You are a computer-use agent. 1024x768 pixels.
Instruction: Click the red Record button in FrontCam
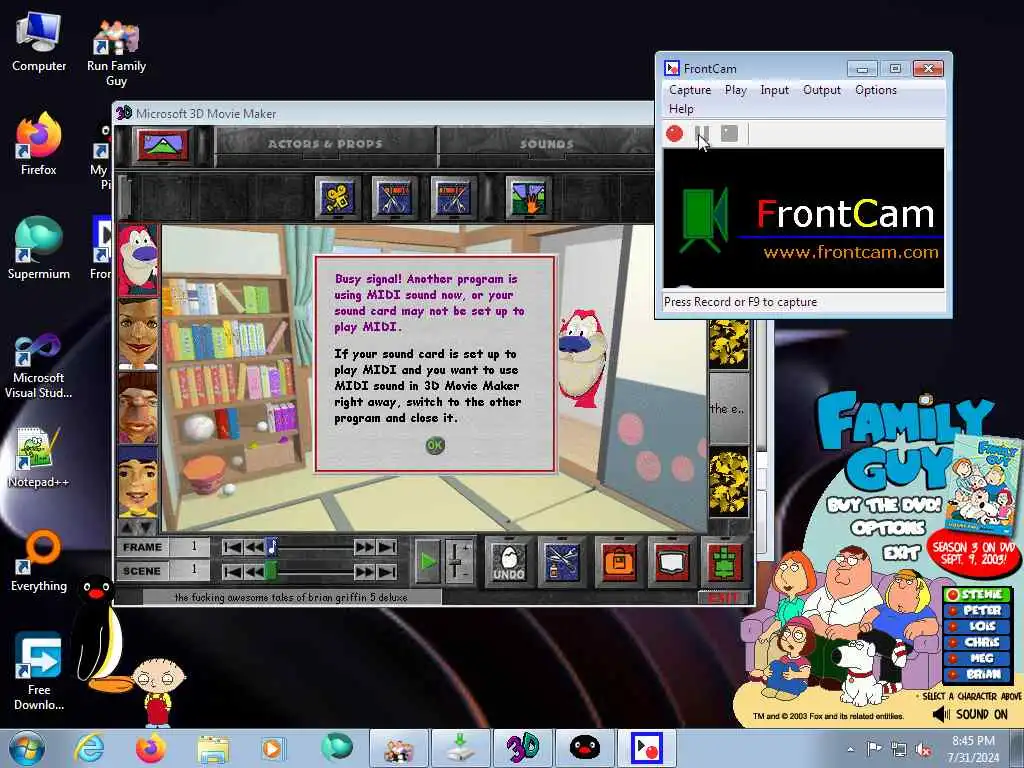point(675,134)
